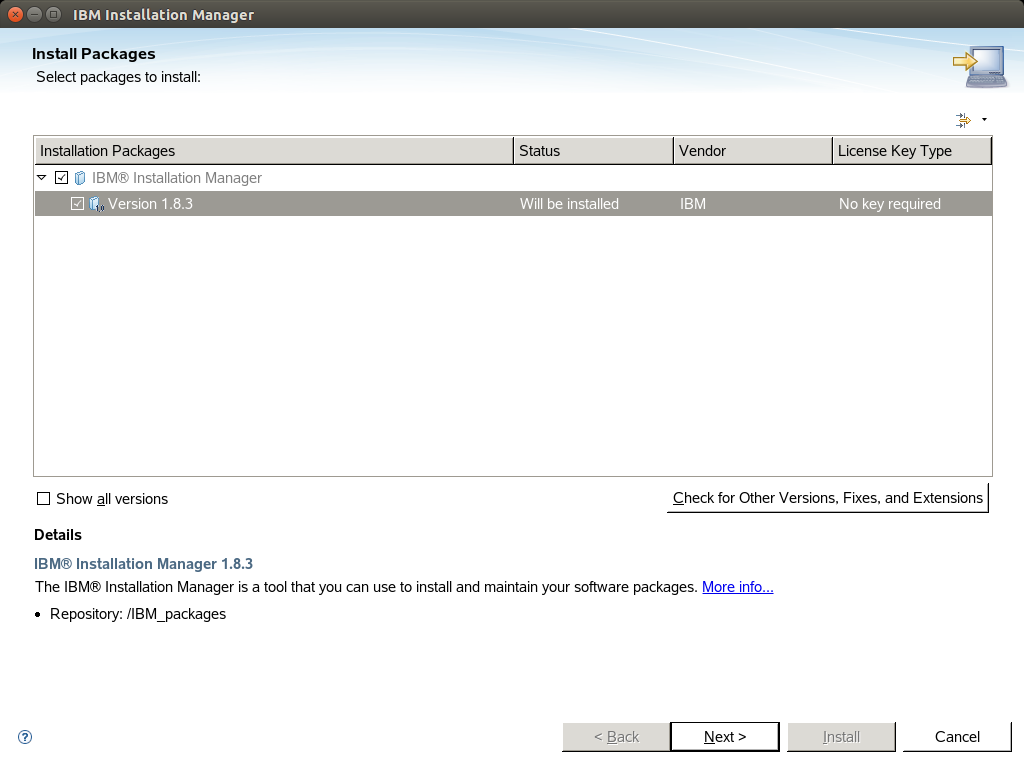This screenshot has height=768, width=1024.
Task: Click the 'IBM® Installation Manager 1.8.3' details heading
Action: coord(143,564)
